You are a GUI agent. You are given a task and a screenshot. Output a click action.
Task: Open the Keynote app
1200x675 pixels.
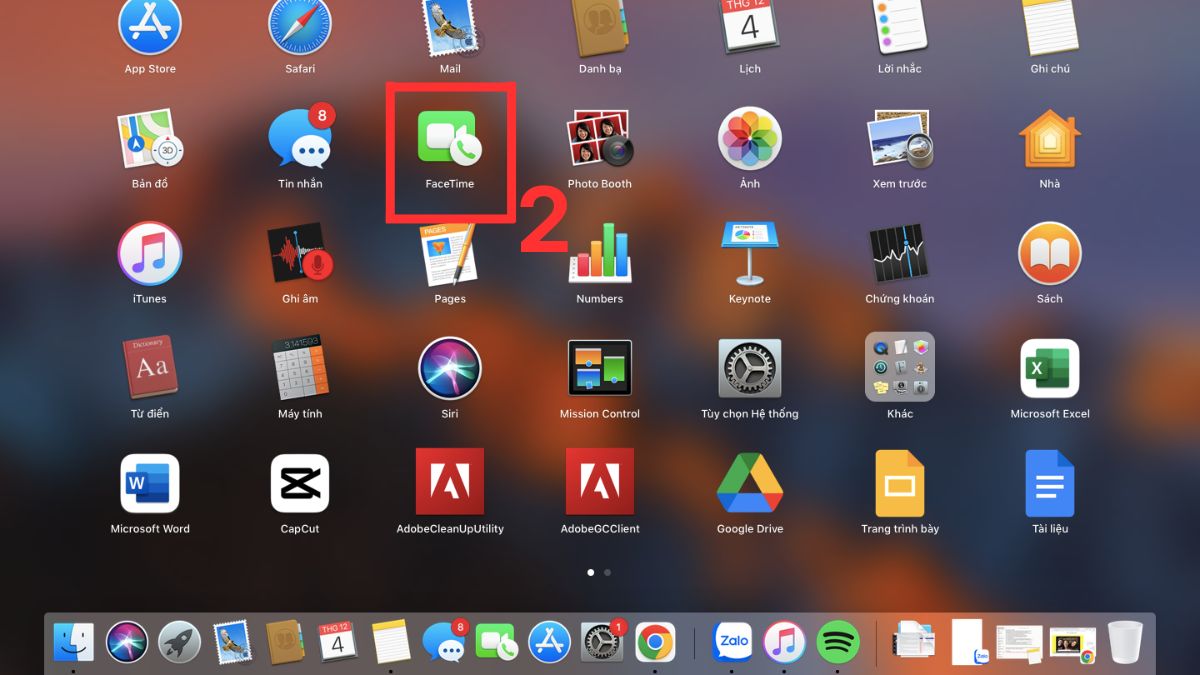tap(749, 255)
